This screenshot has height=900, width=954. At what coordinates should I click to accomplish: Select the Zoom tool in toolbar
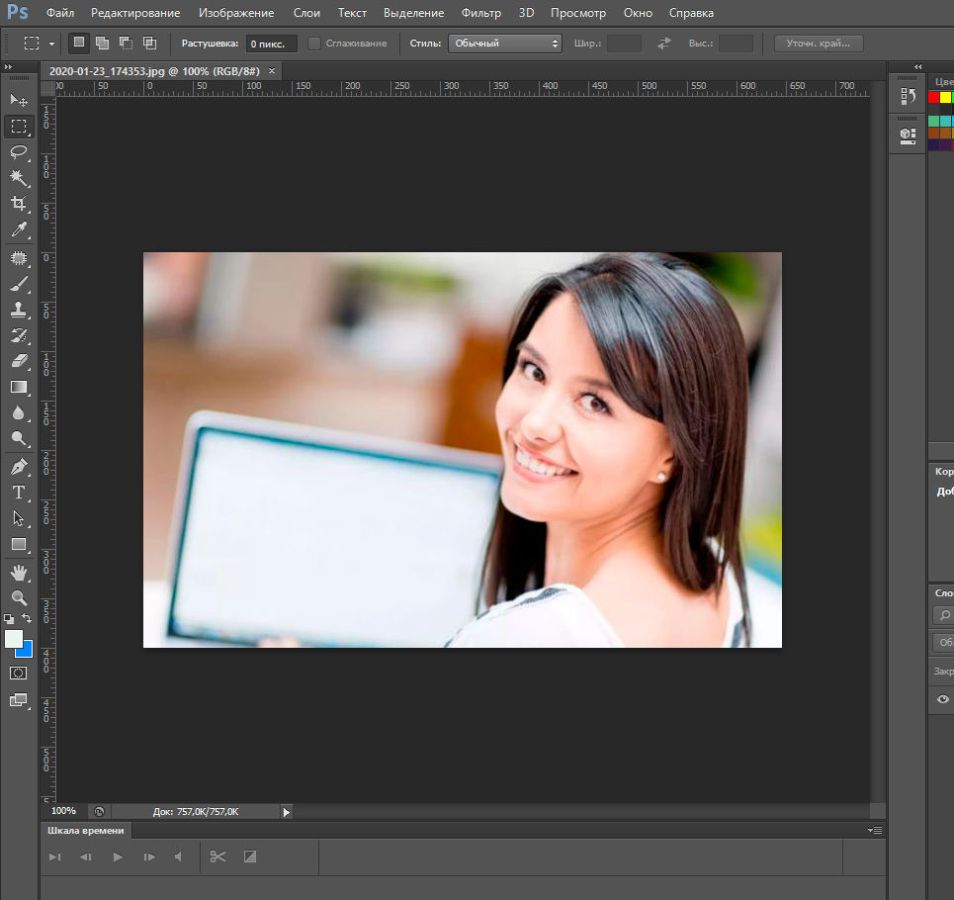18,598
